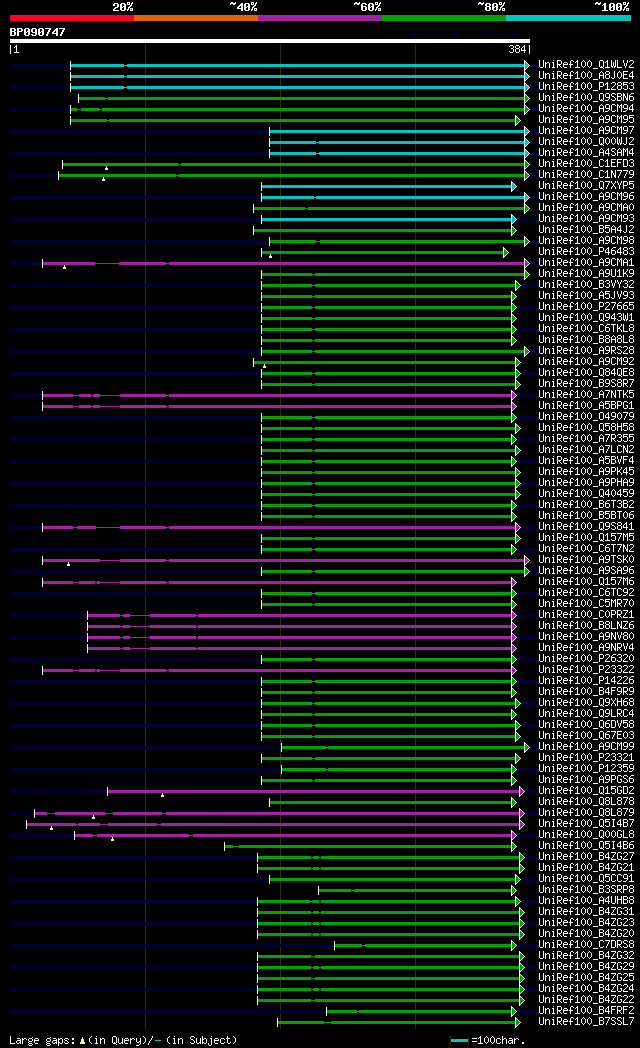Click label UniRef100_C6T7N2
Image resolution: width=640 pixels, height=1048 pixels.
586,549
